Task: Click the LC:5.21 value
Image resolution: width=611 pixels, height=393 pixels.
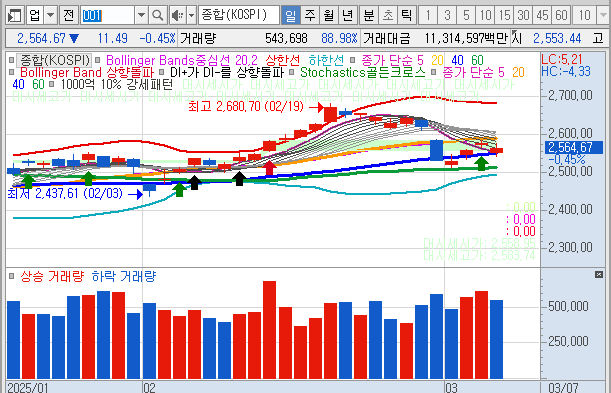Action: 562,59
